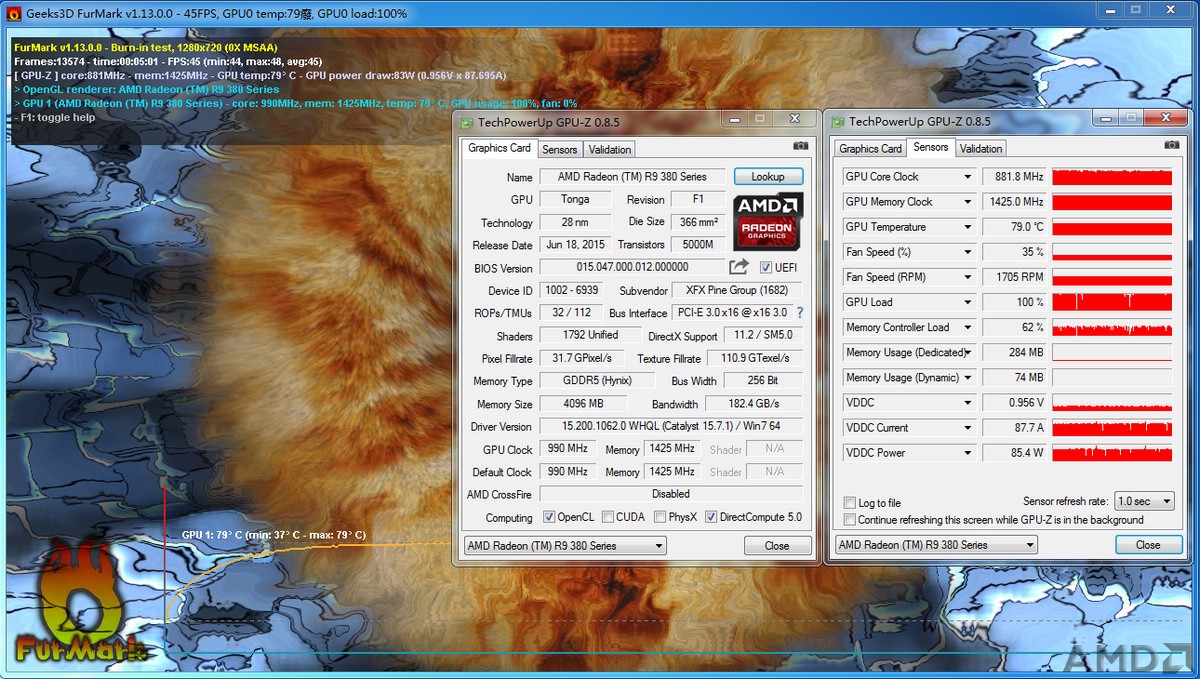Click the Name field 'AMD Radeon (TM) R9 380 Series'
Screen dimensions: 1200x679
point(632,177)
